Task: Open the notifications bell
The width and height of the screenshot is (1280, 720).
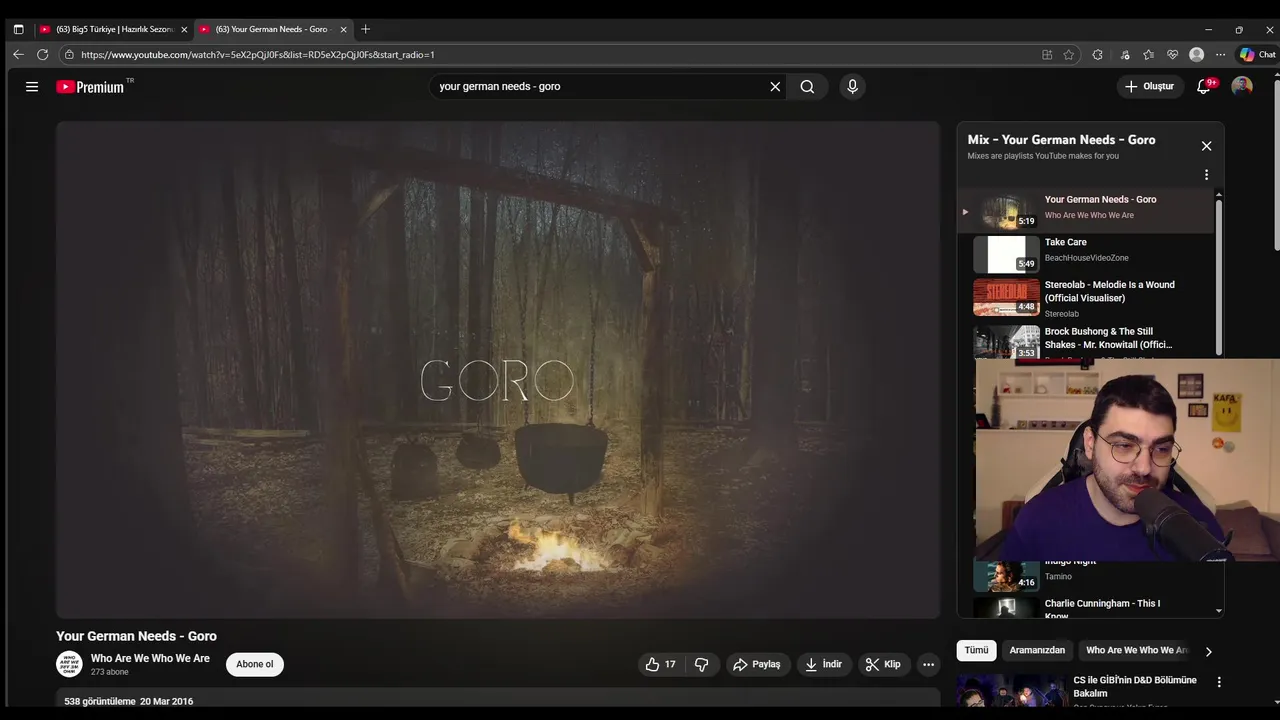Action: [1204, 87]
